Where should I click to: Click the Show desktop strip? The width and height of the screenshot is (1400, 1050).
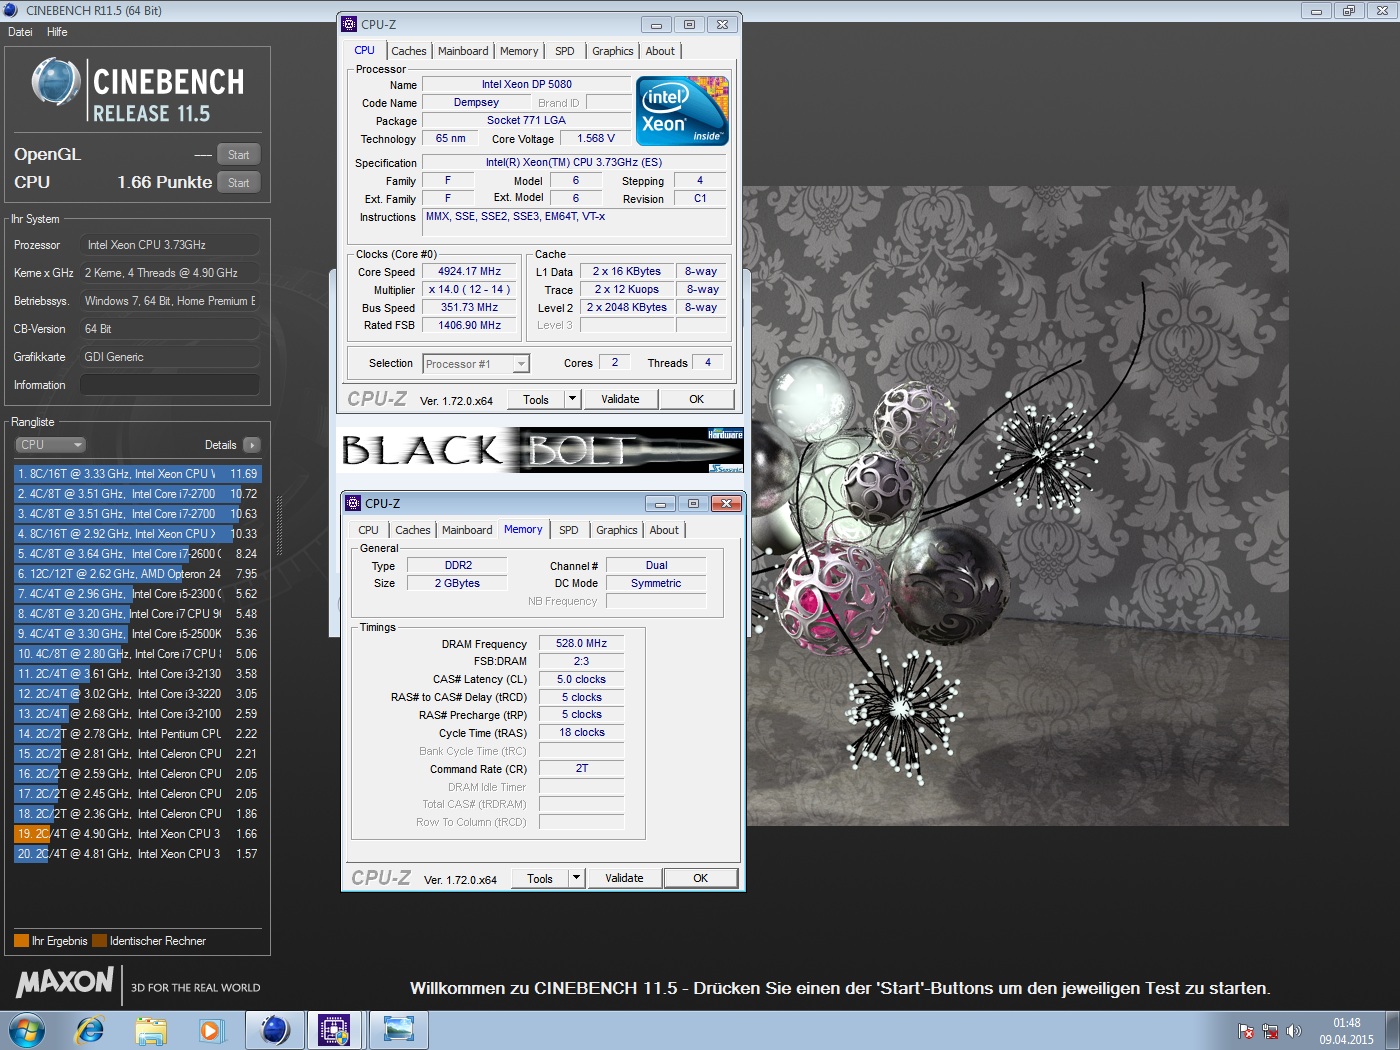[1392, 1030]
